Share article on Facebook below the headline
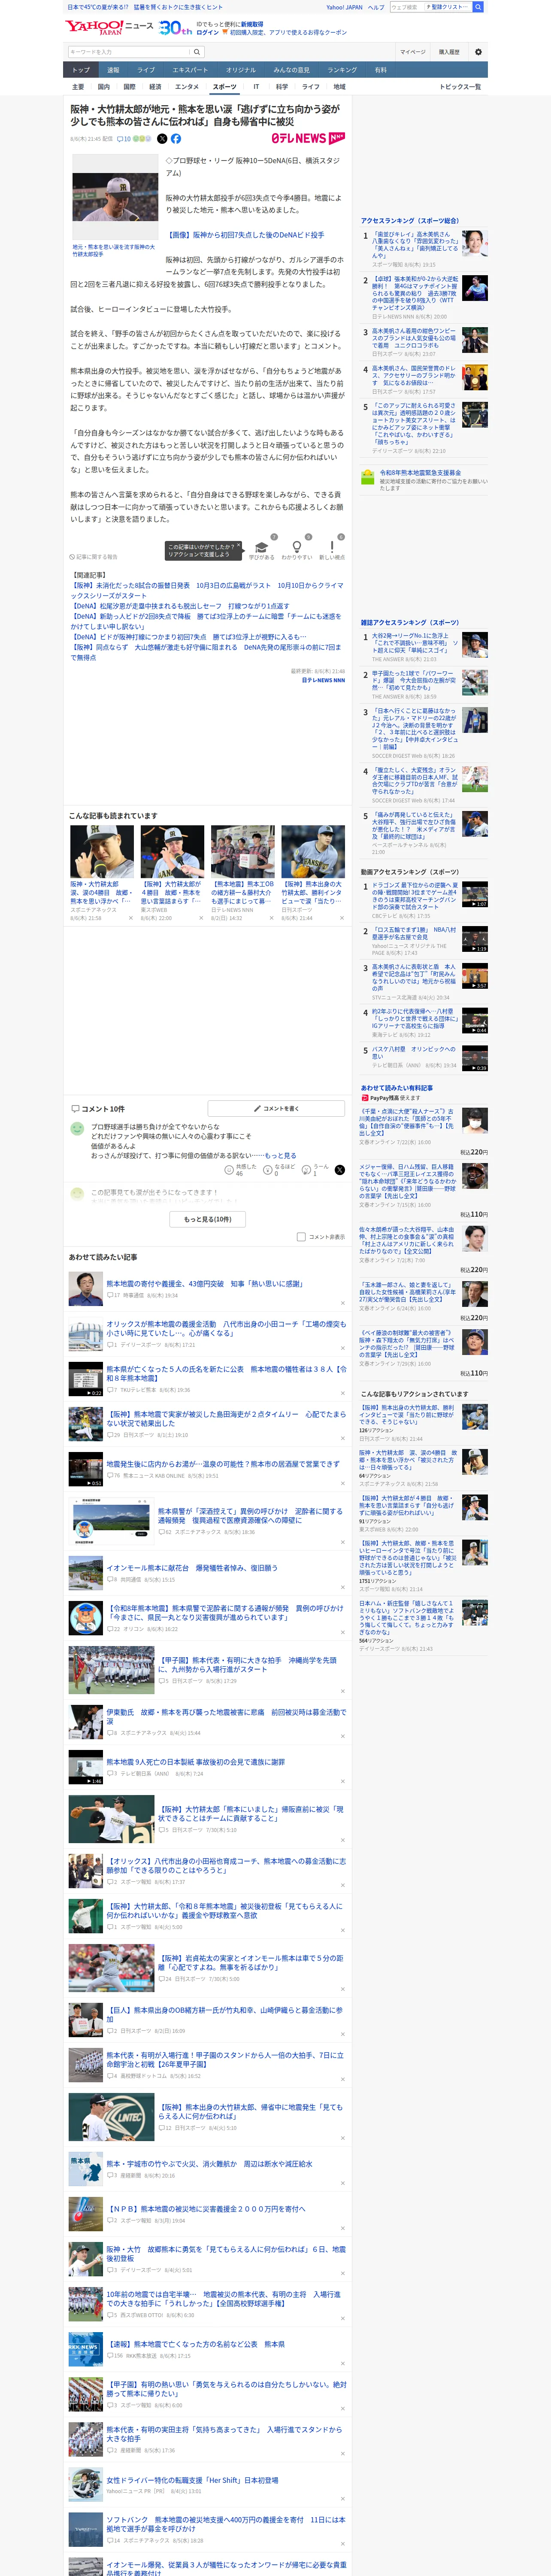The height and width of the screenshot is (2576, 551). tap(176, 139)
